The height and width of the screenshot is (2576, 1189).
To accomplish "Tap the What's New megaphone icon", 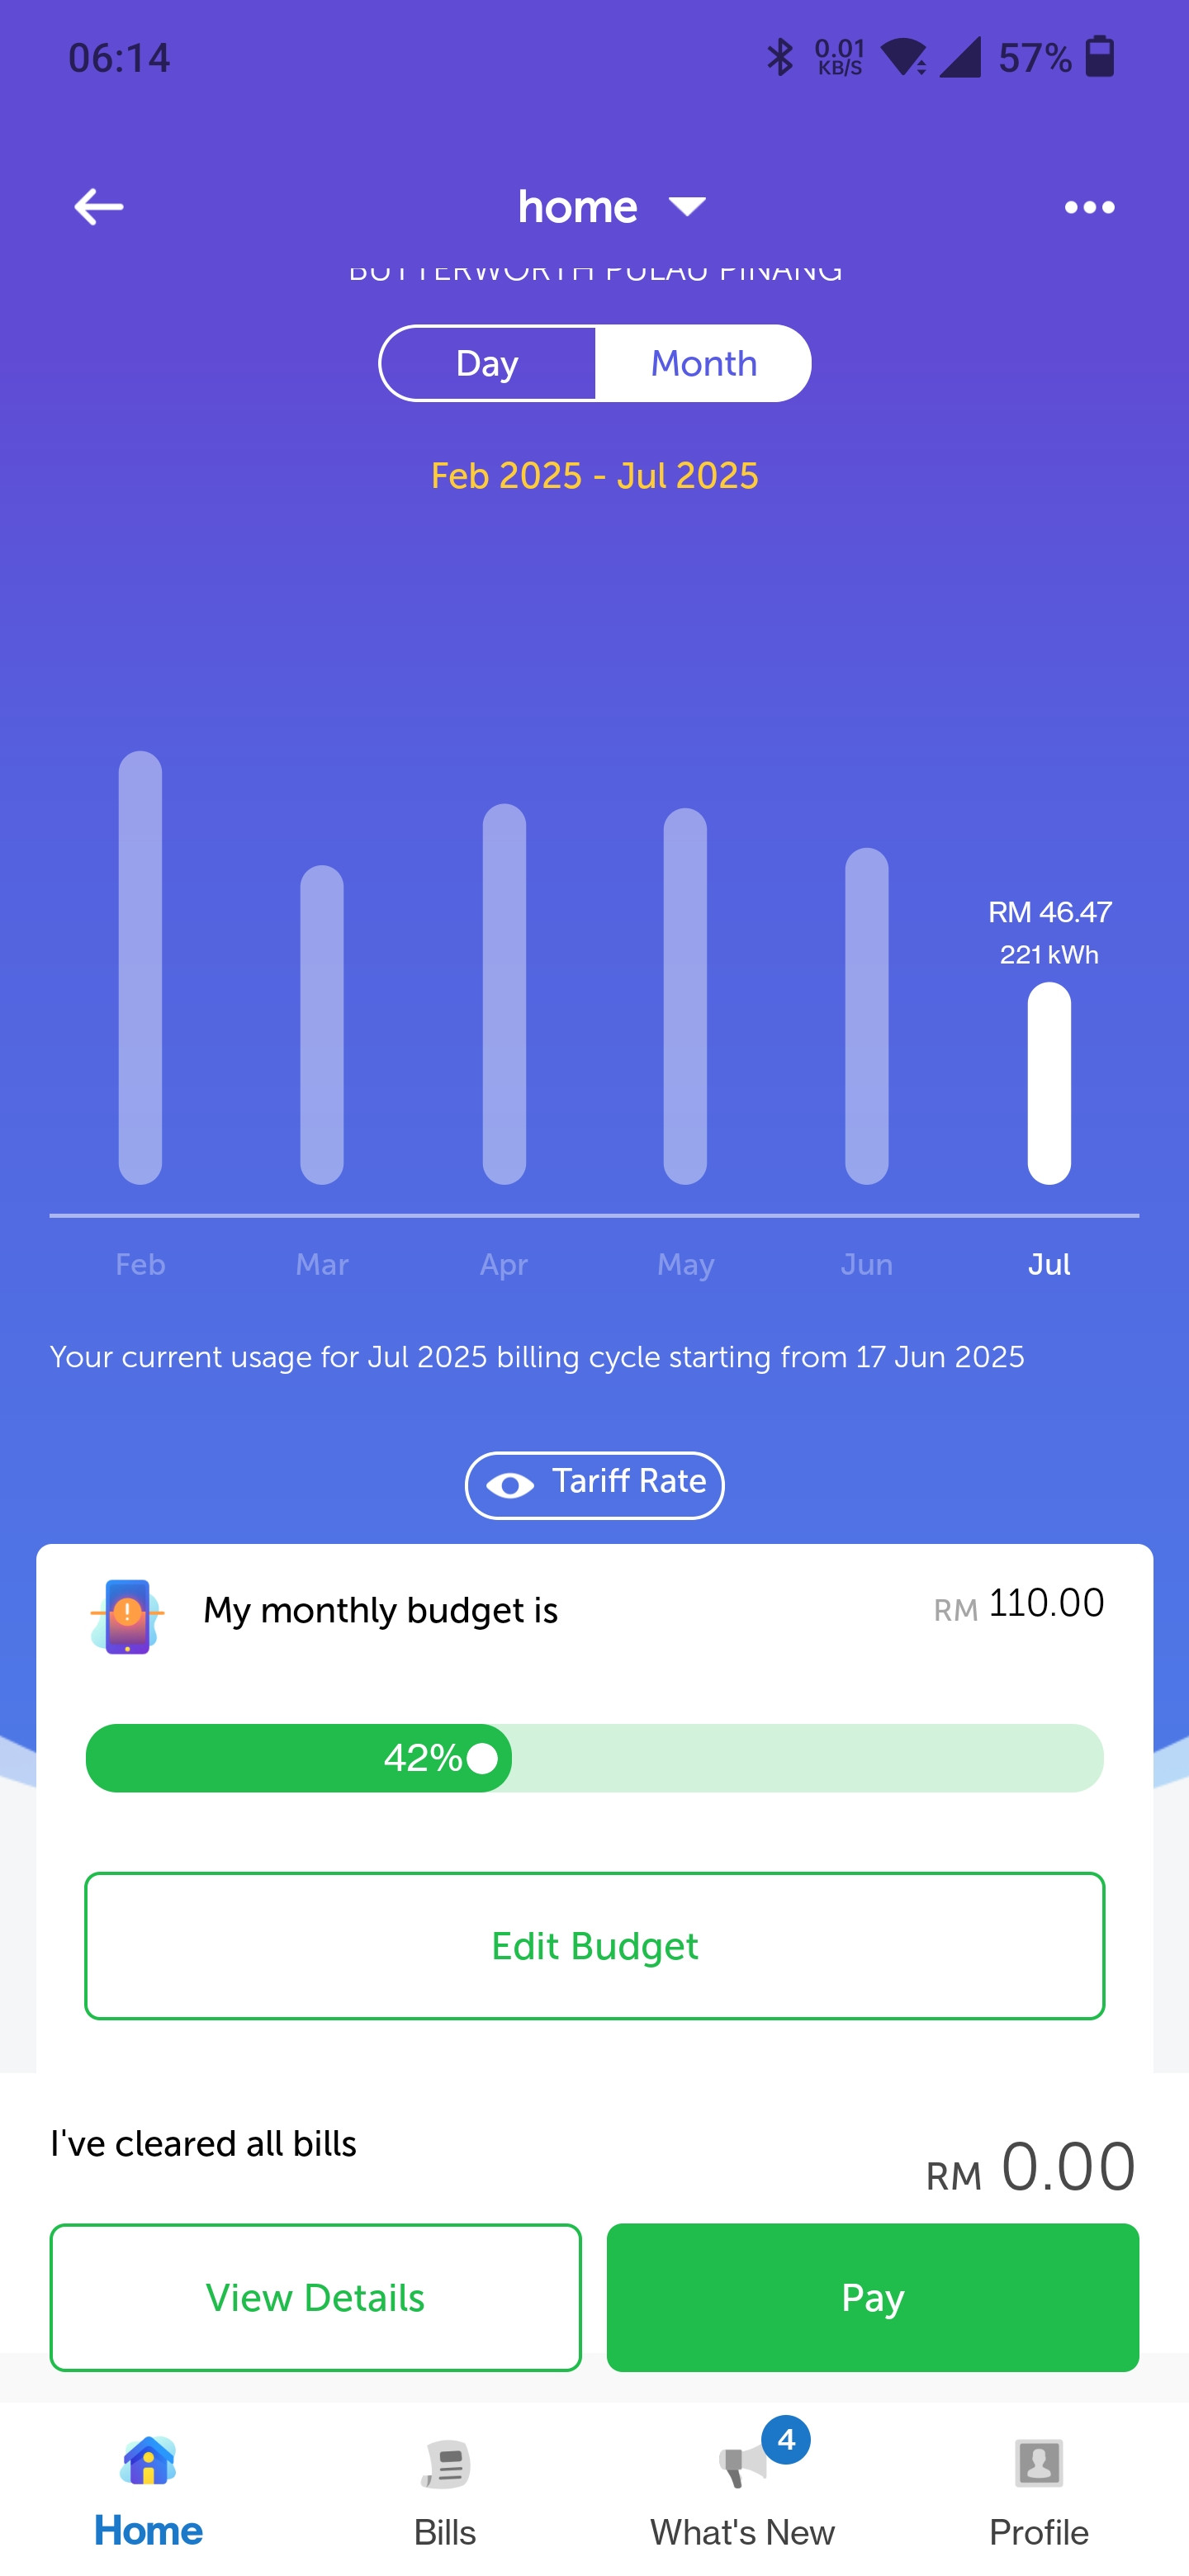I will 742,2466.
